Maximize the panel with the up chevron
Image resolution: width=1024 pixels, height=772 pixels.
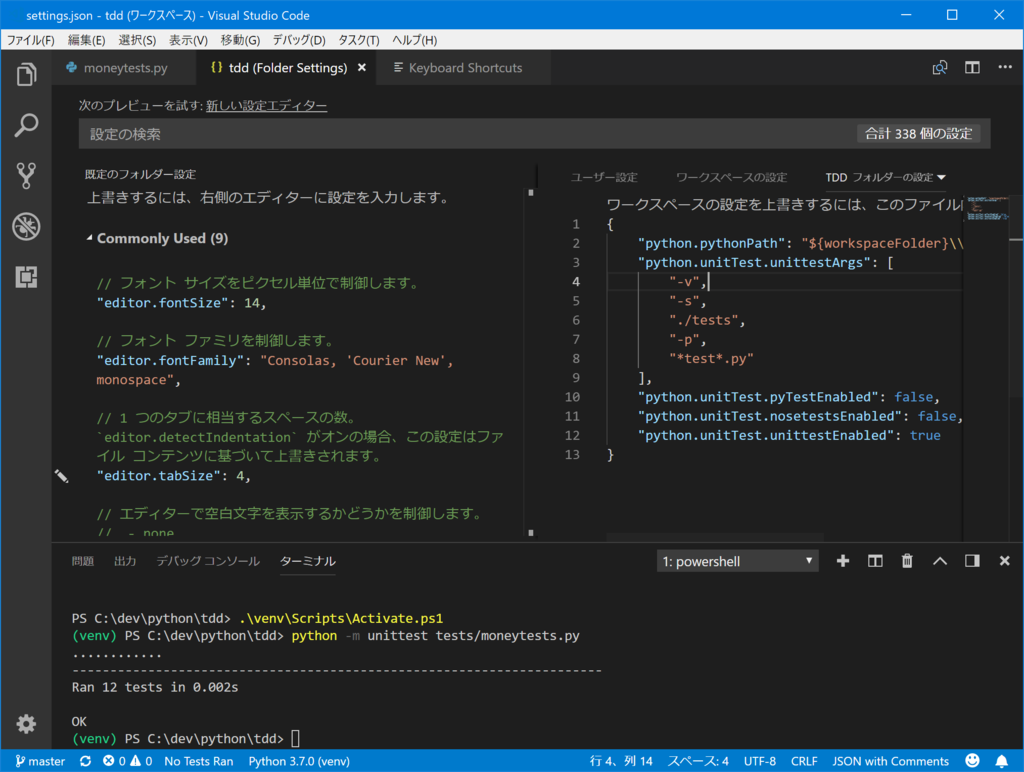(x=940, y=561)
